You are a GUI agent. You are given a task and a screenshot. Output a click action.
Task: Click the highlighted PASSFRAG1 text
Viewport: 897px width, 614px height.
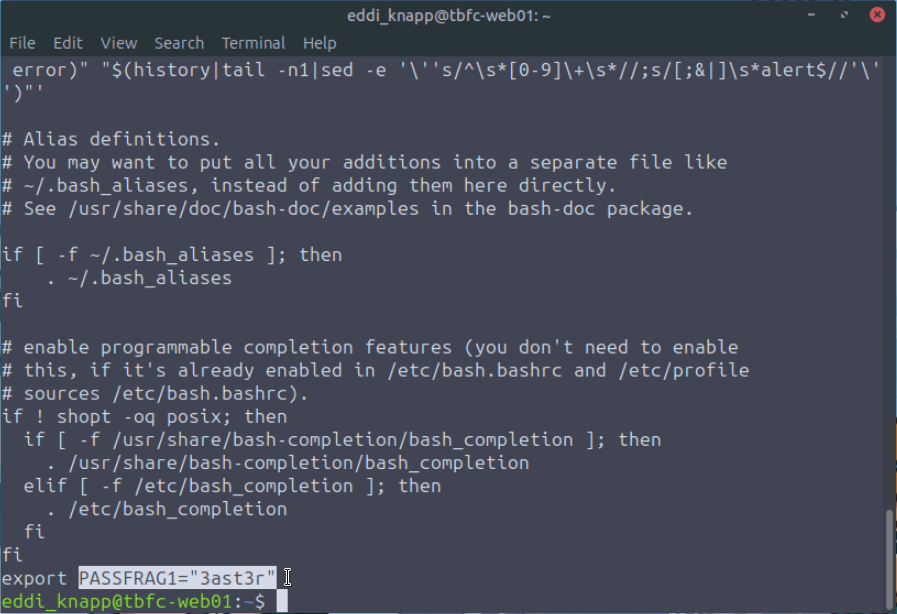[x=177, y=578]
